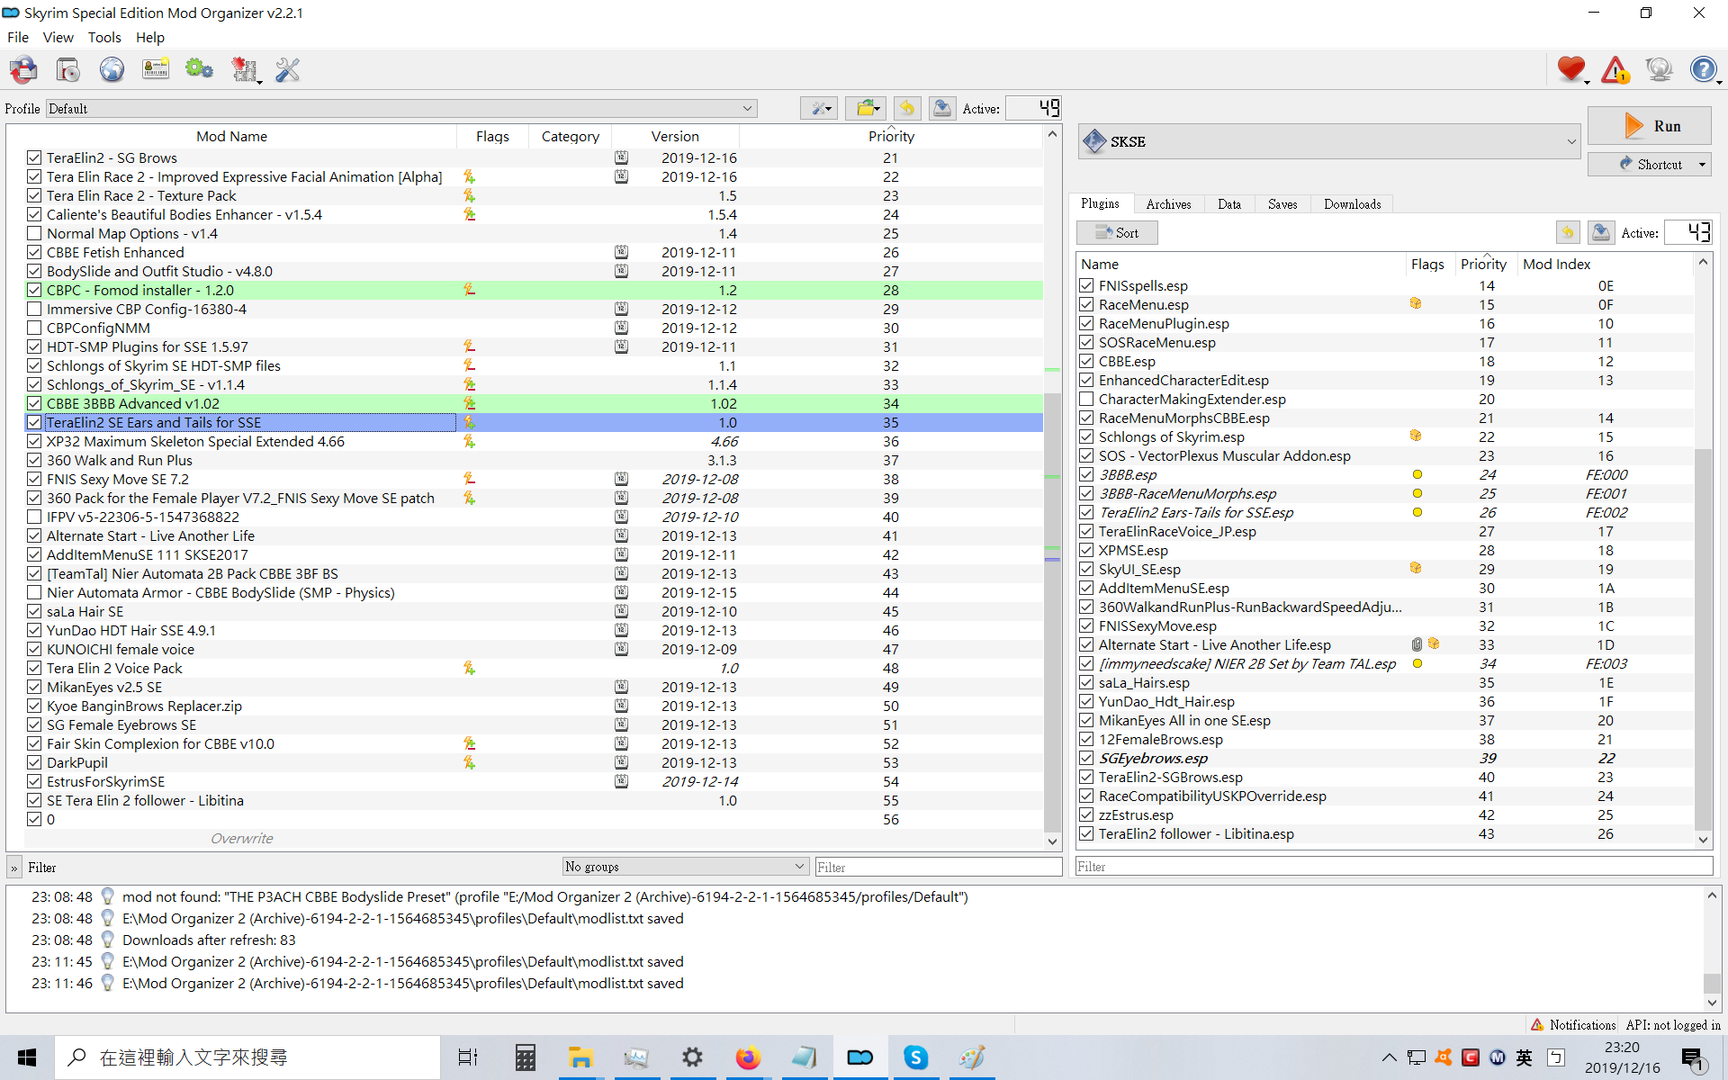Click the plugin list restore backup icon
This screenshot has width=1728, height=1080.
[1567, 233]
